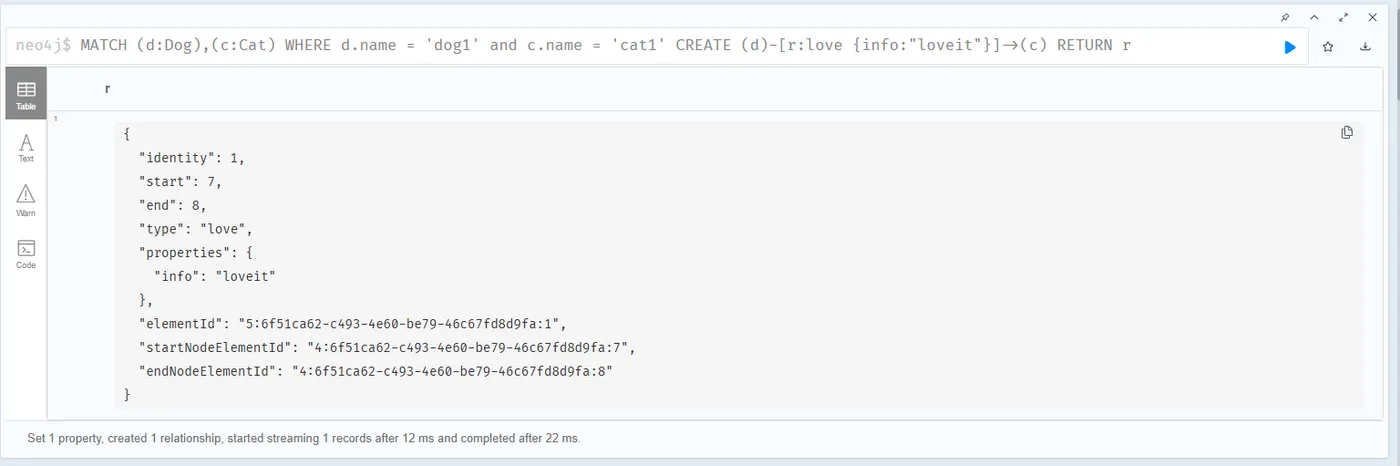The height and width of the screenshot is (466, 1400).
Task: Close the query result frame
Action: click(1371, 17)
